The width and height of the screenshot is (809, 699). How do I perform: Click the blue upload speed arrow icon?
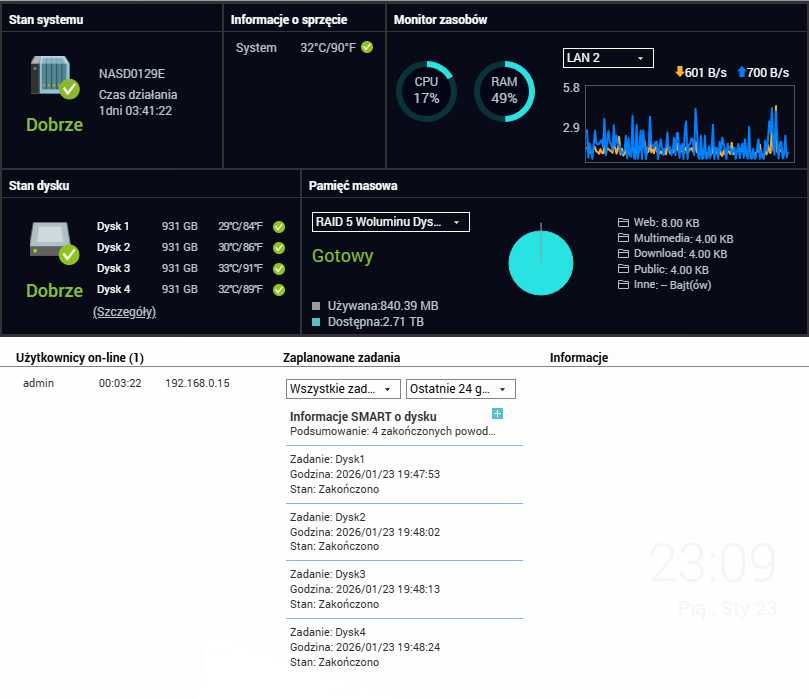coord(742,72)
